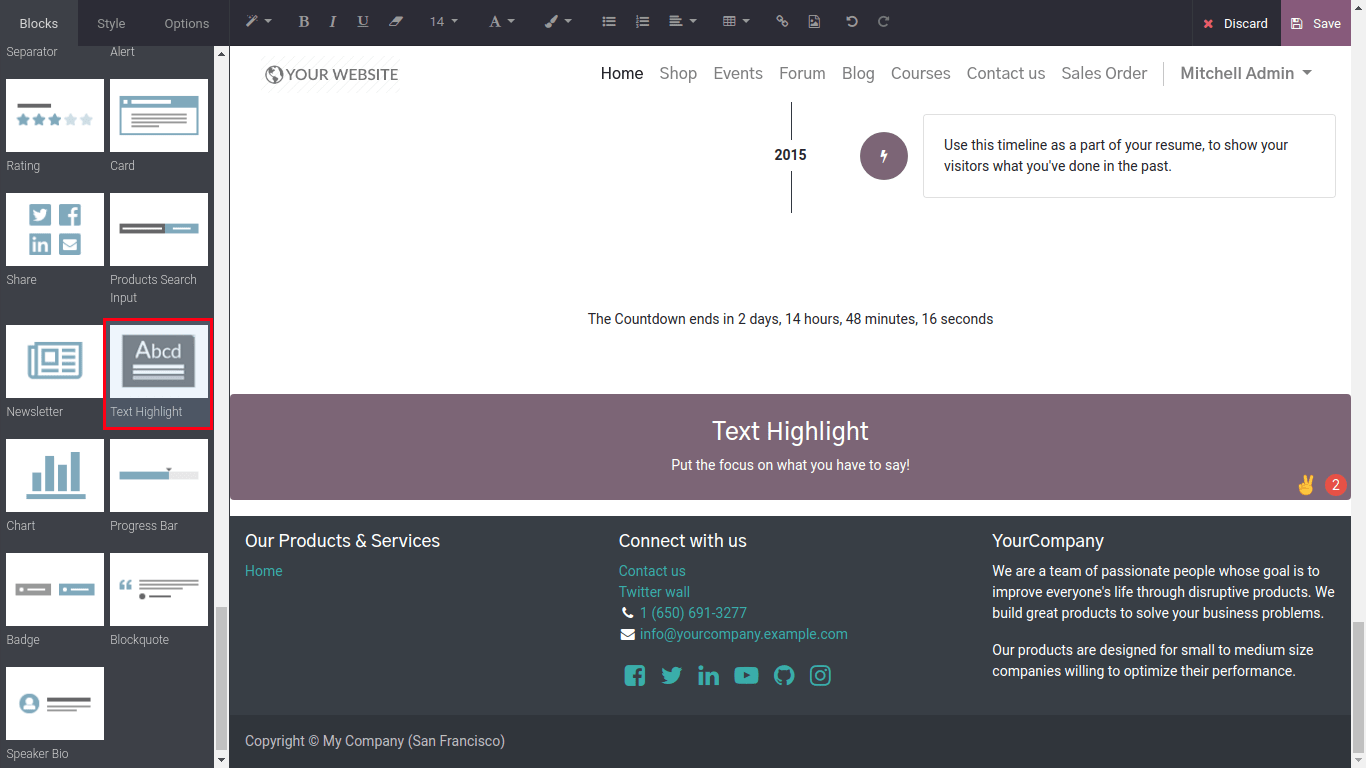Select the Blockquote block thumbnail

point(159,590)
